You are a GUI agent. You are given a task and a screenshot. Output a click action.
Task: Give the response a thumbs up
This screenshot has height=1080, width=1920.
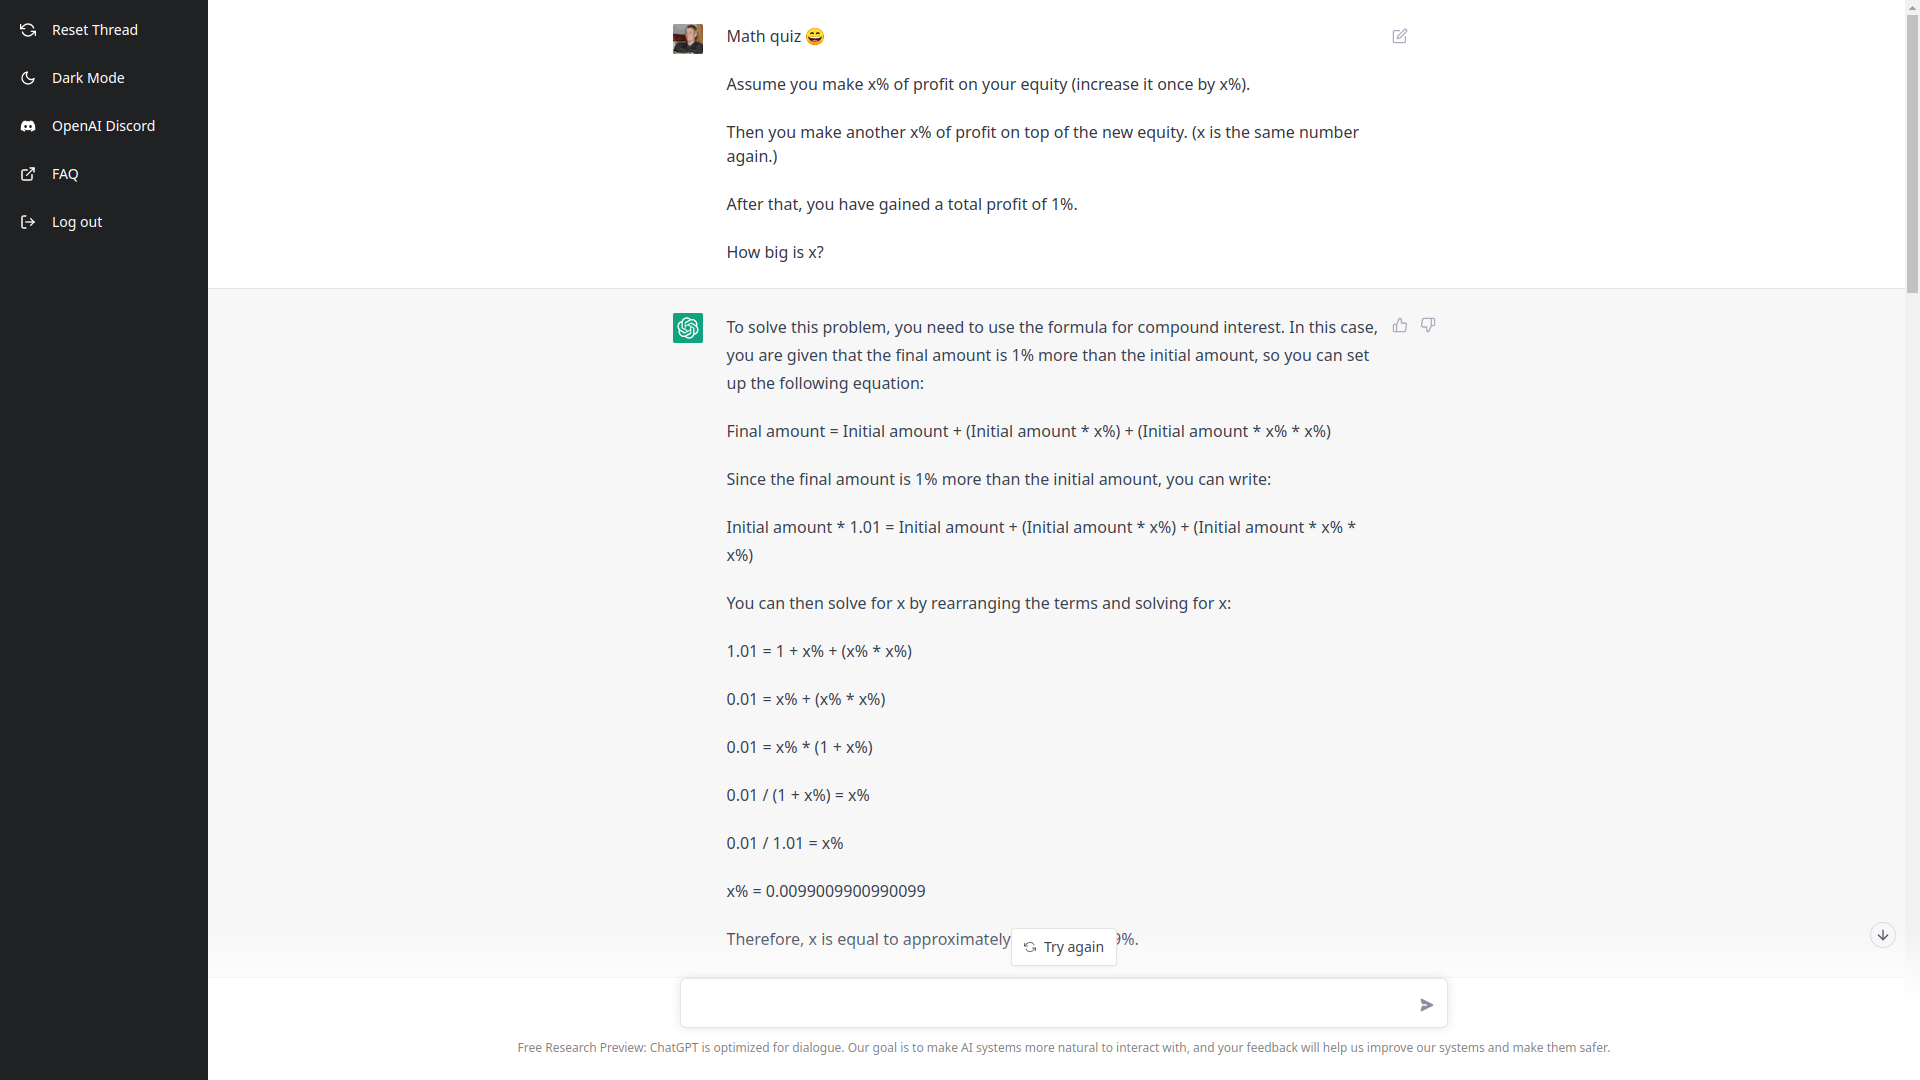pos(1399,325)
